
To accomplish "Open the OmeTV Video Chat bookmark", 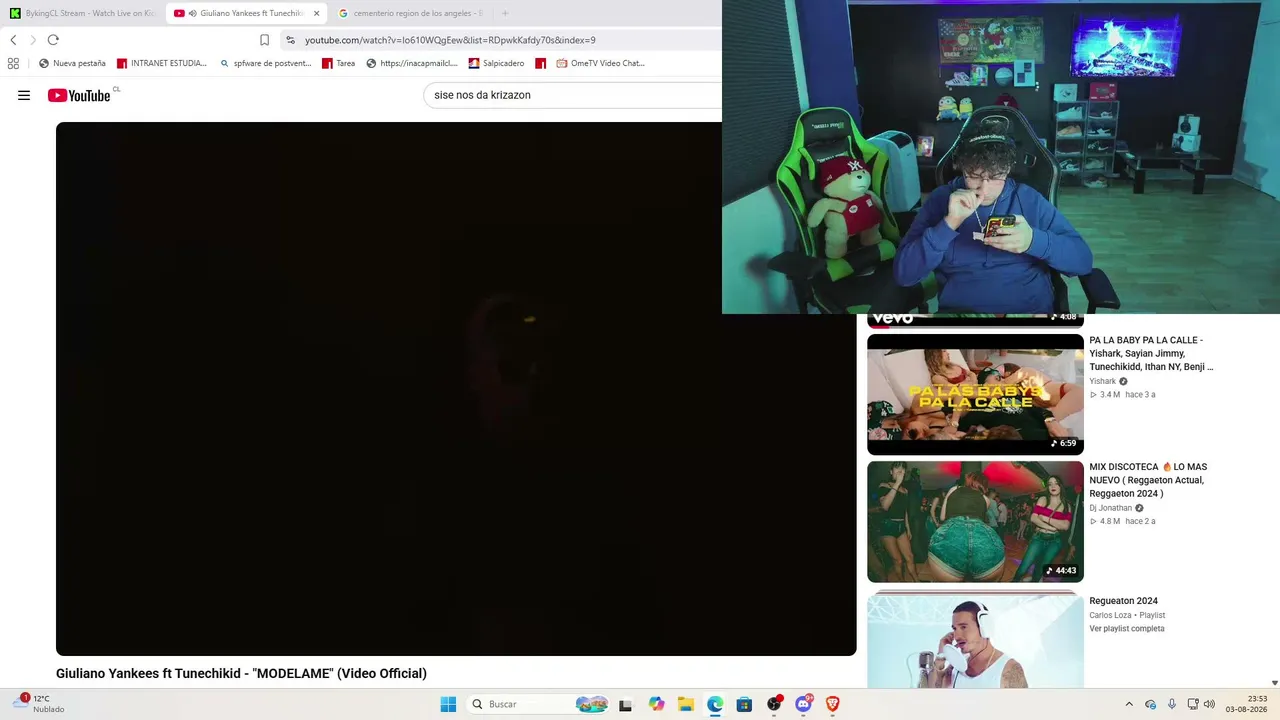I will [601, 63].
